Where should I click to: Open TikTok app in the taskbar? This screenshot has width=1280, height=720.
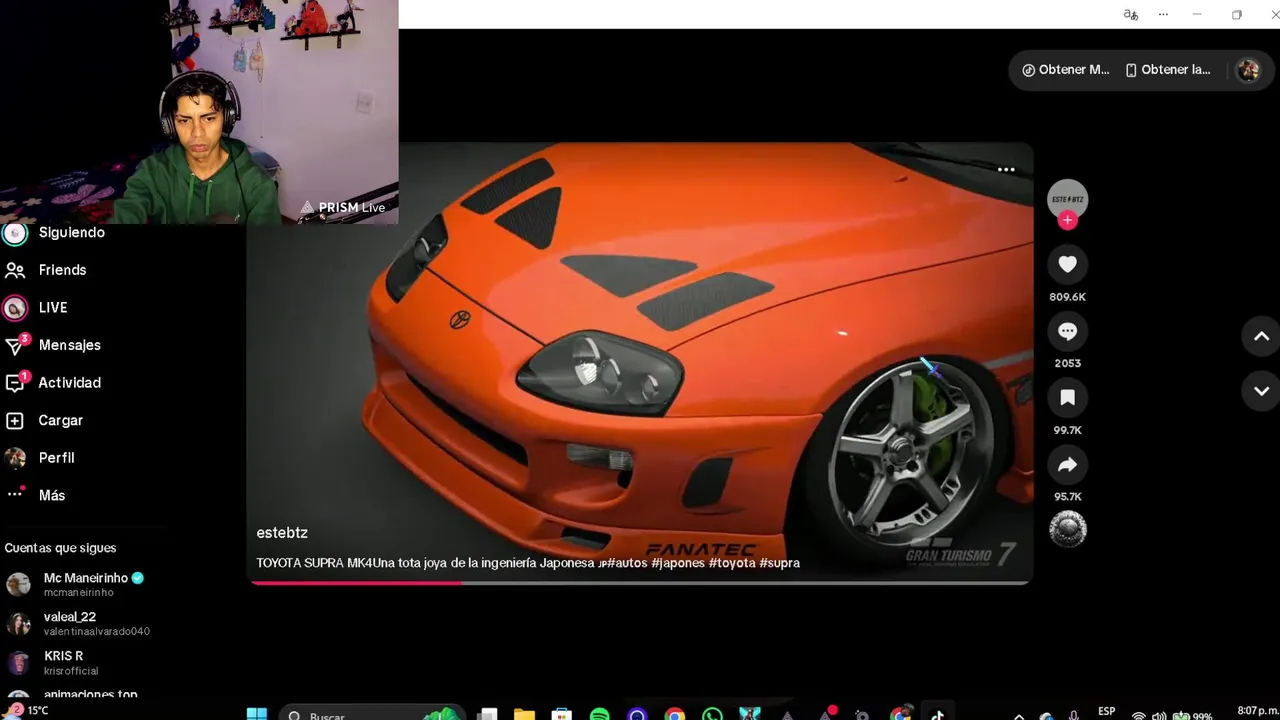(937, 714)
